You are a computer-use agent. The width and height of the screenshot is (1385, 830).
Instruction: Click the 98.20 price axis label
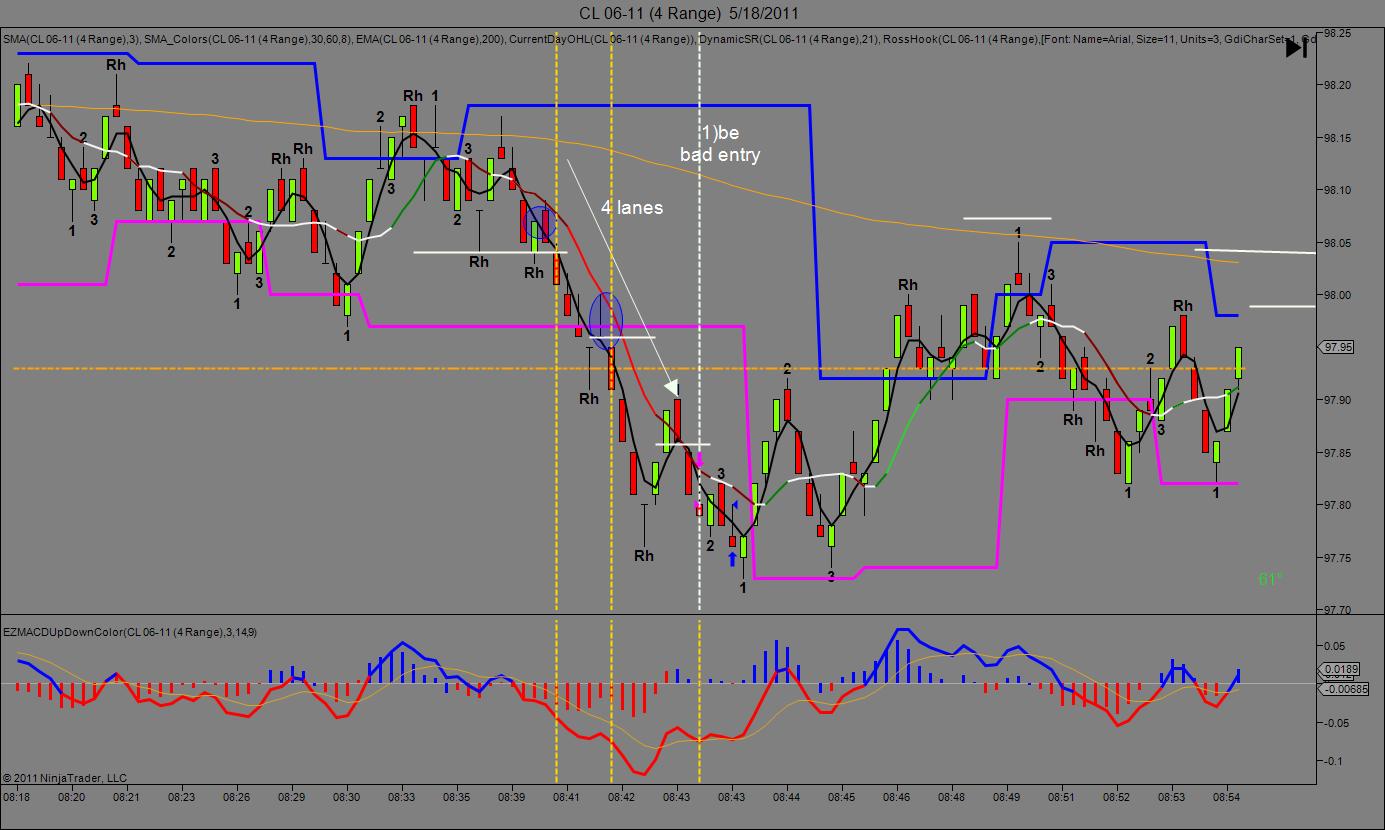[x=1338, y=85]
